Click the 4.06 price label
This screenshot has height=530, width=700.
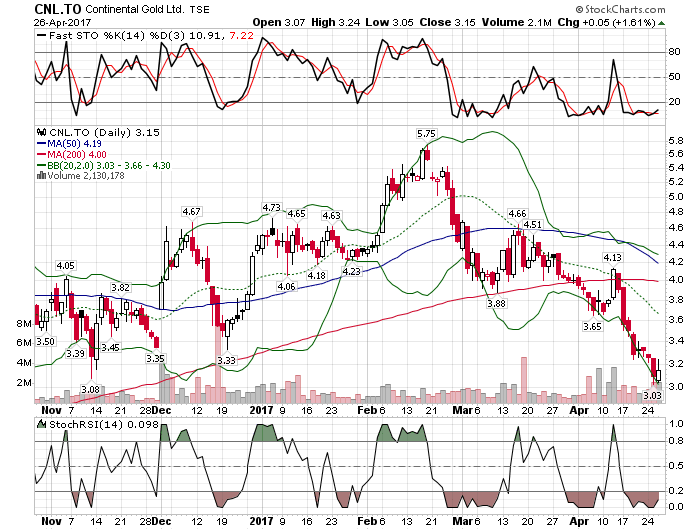coord(286,286)
